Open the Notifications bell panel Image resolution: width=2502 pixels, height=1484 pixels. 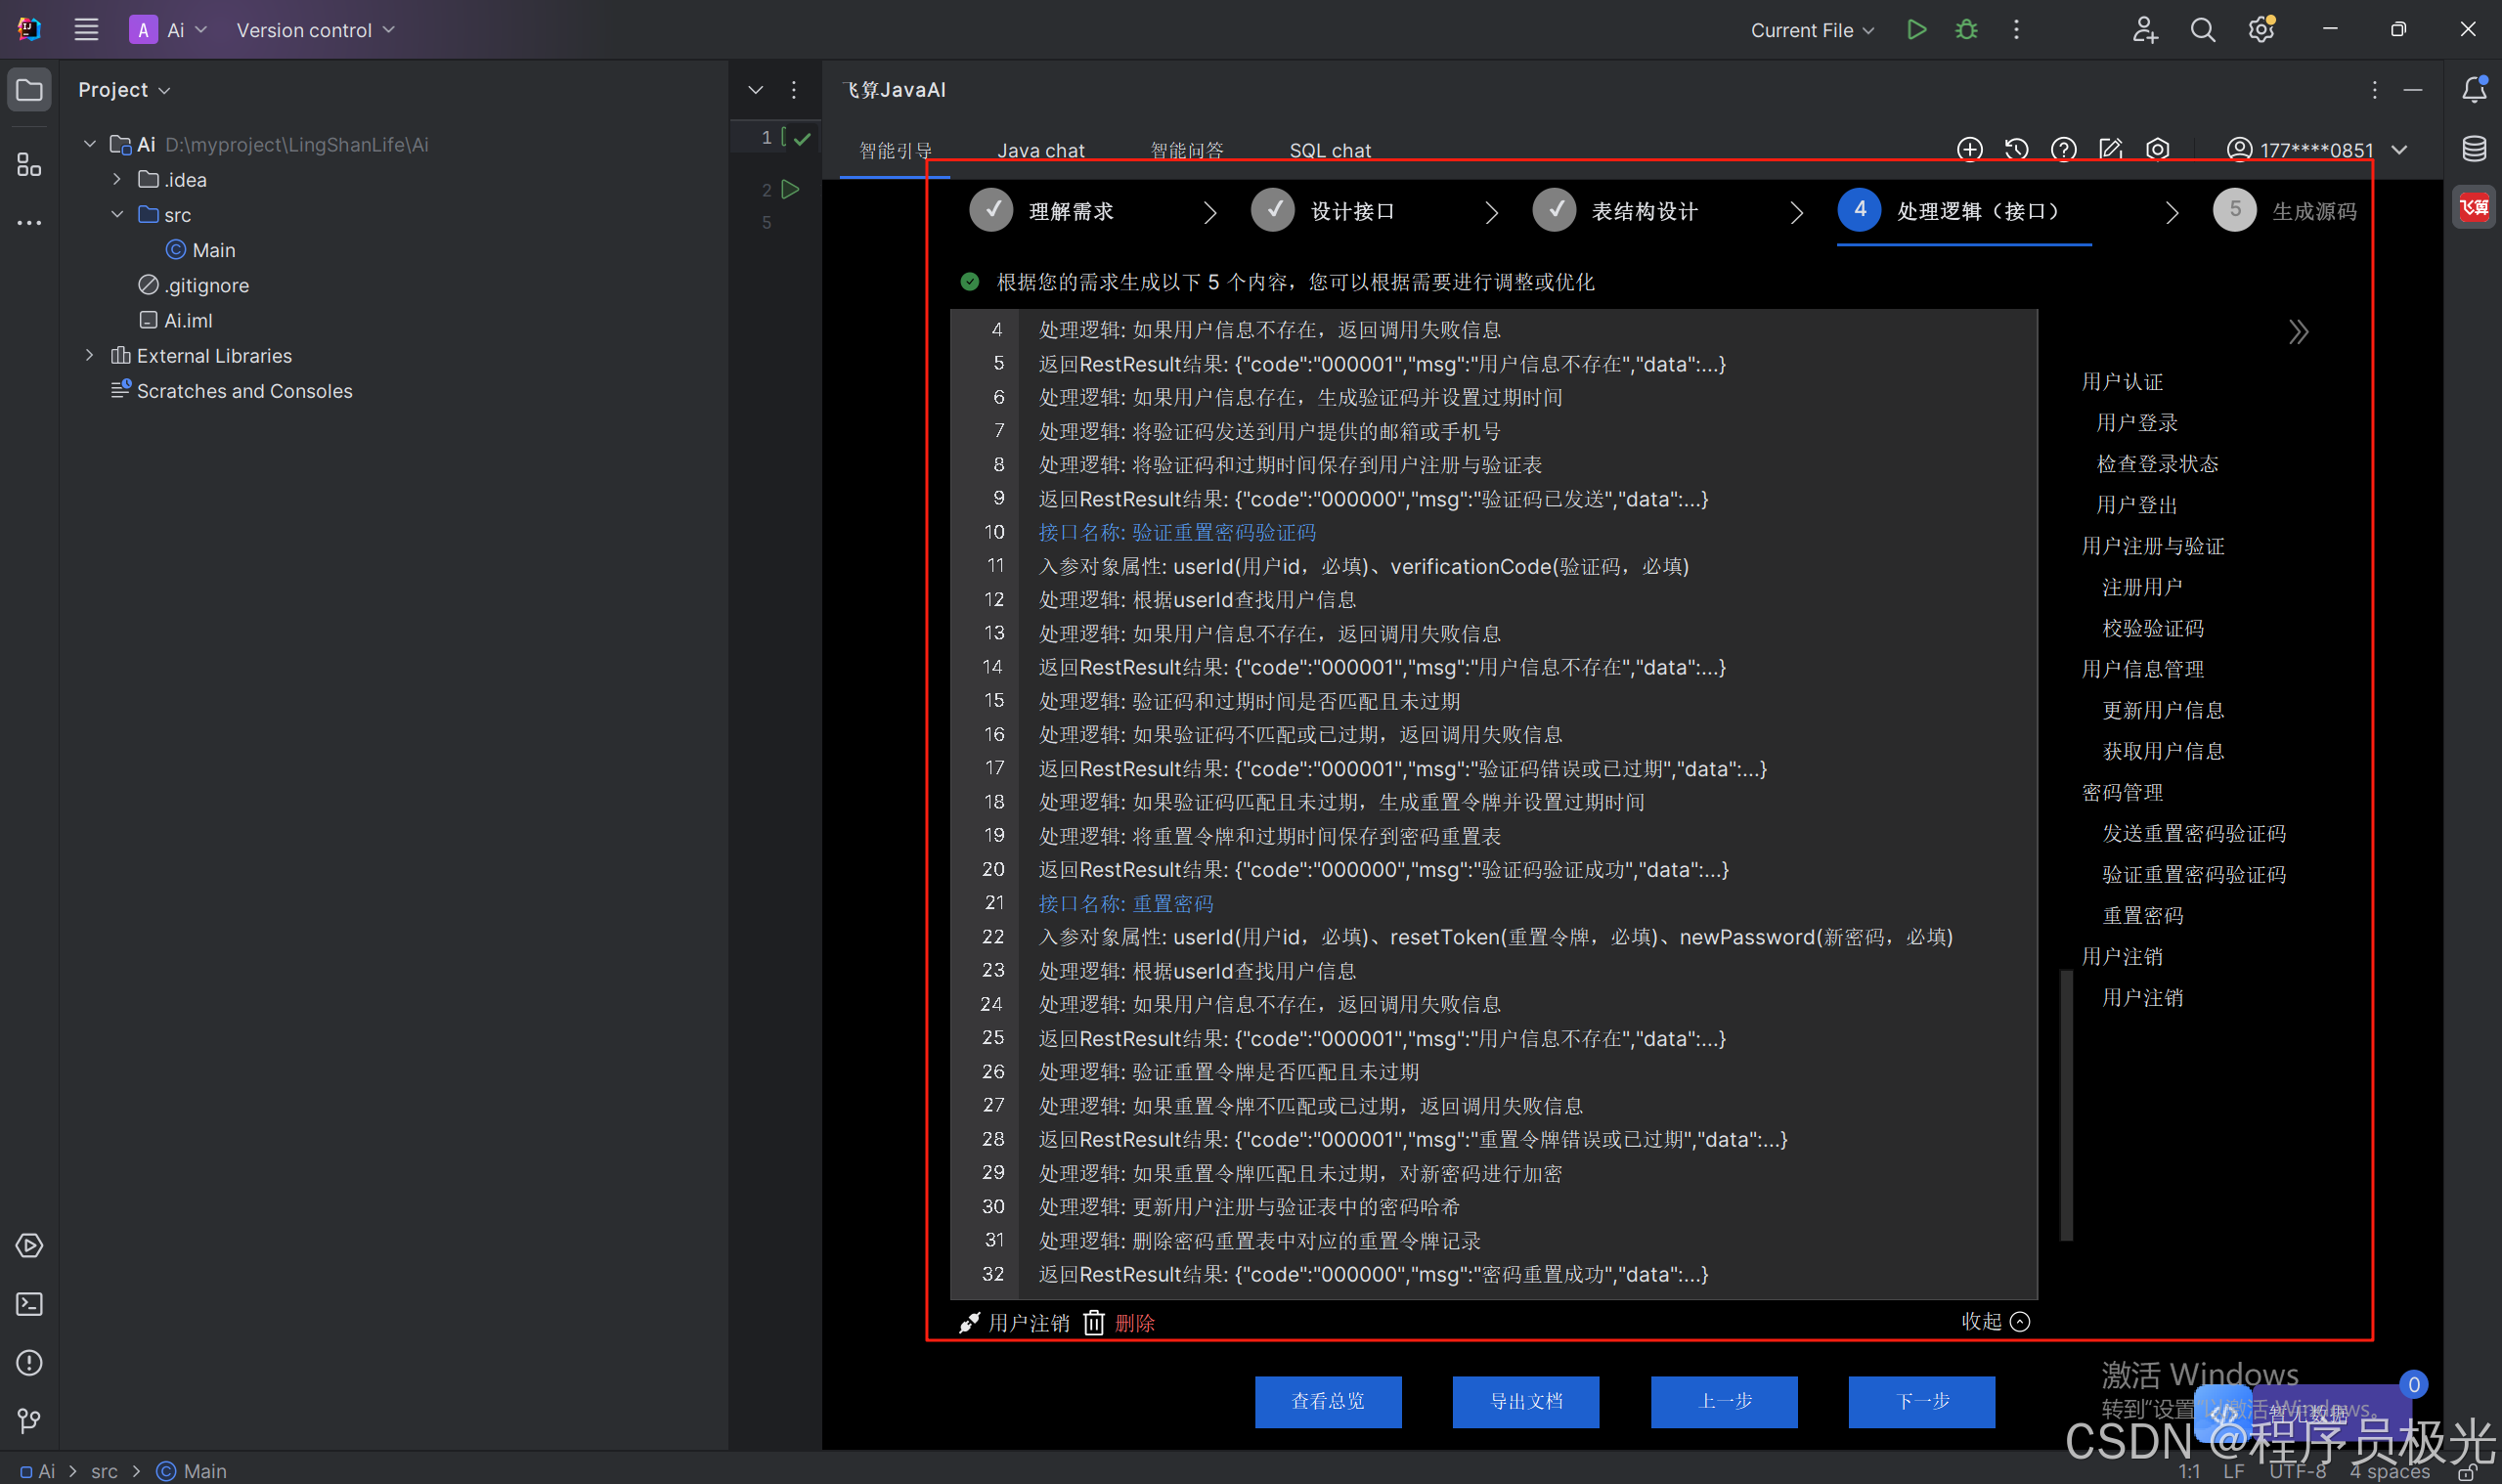point(2474,90)
